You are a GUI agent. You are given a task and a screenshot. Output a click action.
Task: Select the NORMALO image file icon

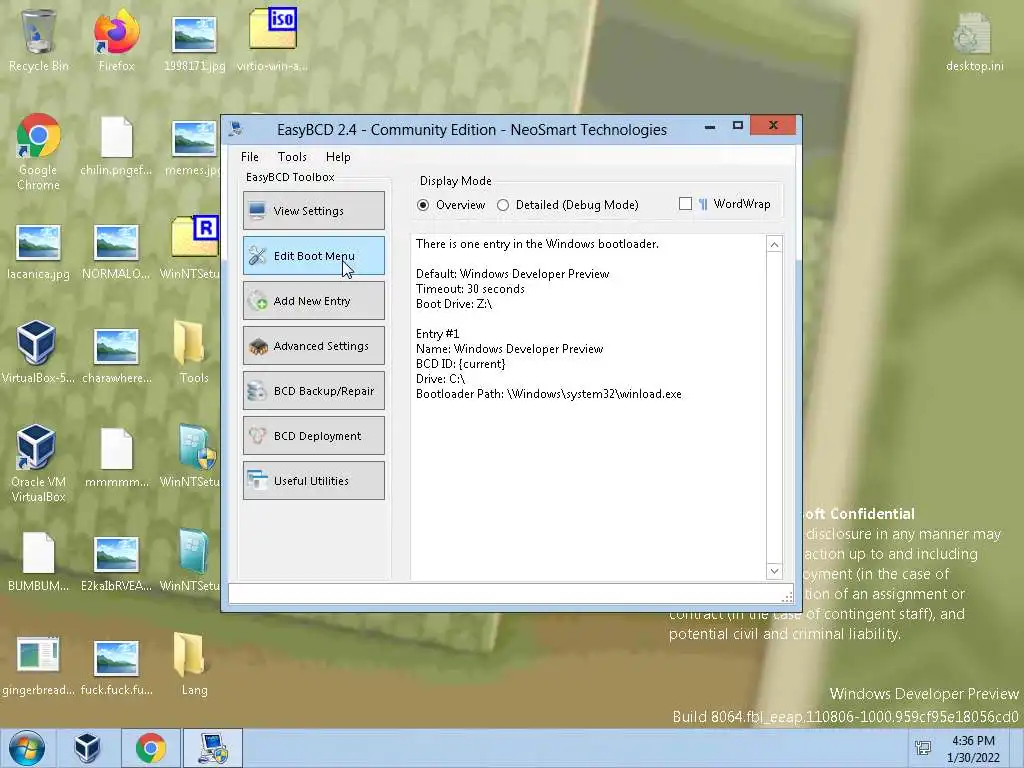click(x=116, y=251)
